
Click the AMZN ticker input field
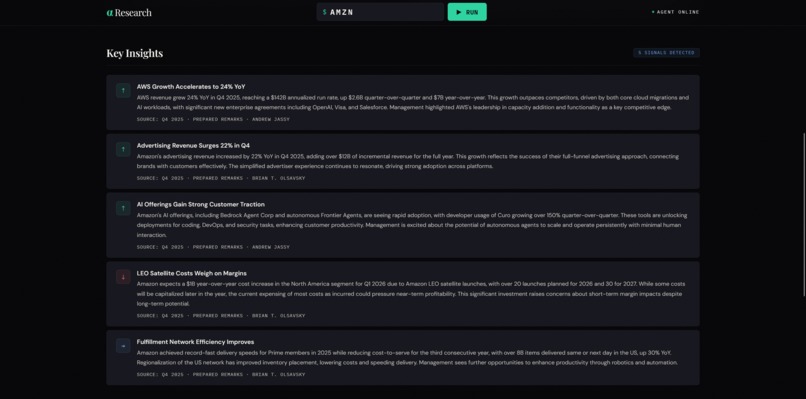point(380,12)
